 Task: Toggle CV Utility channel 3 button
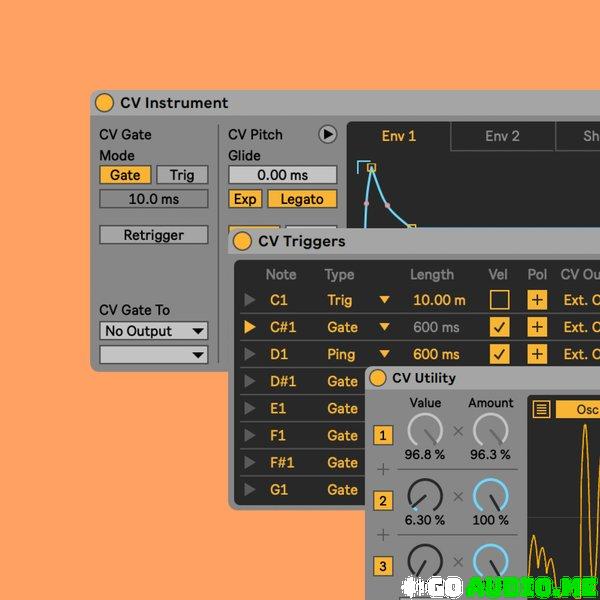383,566
